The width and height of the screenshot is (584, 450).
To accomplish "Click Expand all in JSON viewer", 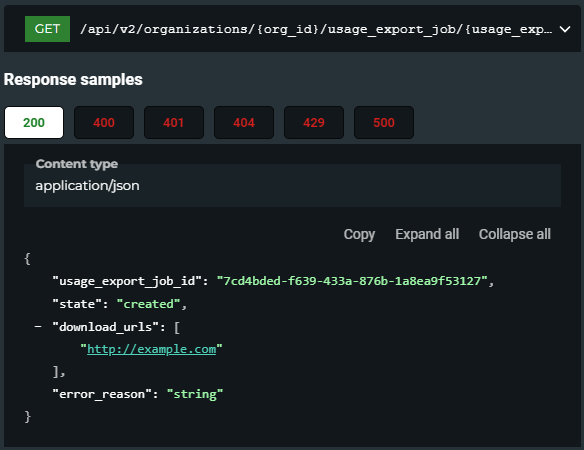I will tap(427, 234).
